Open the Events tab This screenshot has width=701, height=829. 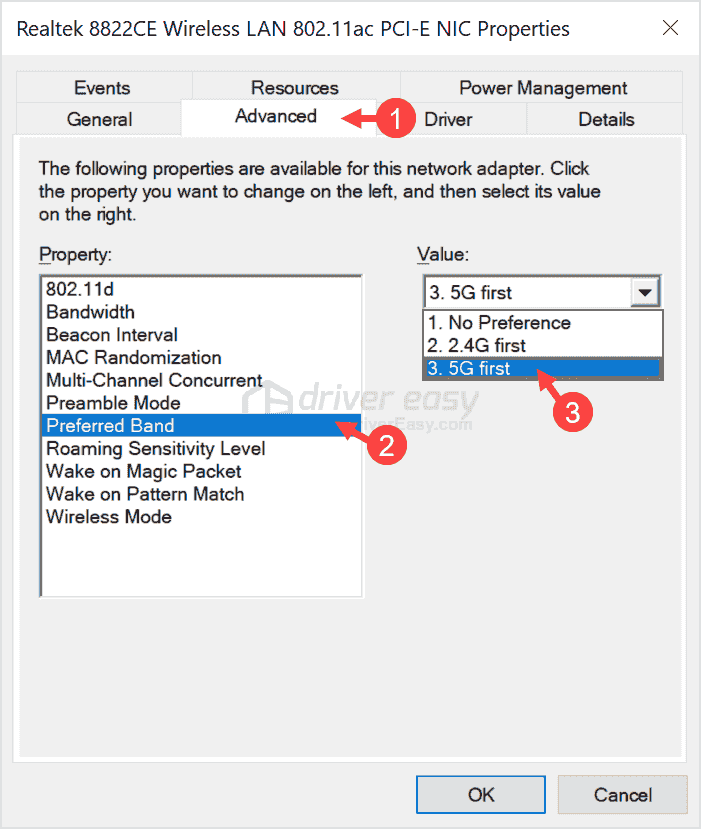point(101,87)
